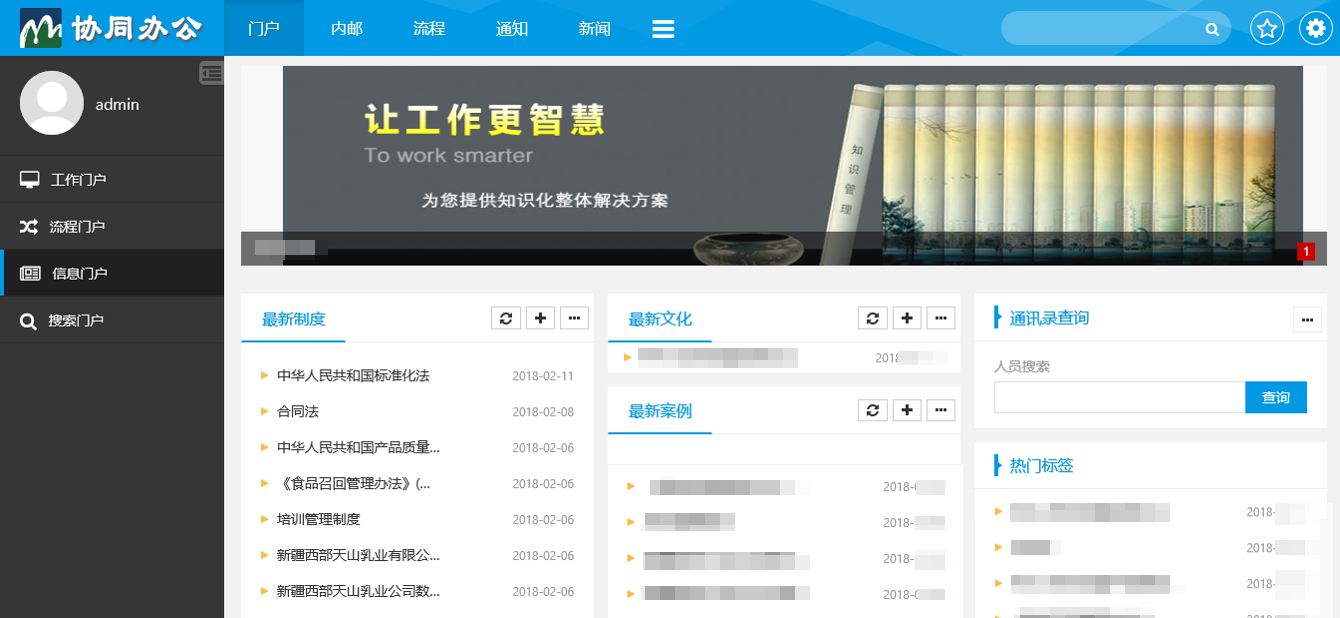Click date 2018-02-08 beside 合同法
The width and height of the screenshot is (1340, 618).
point(543,413)
